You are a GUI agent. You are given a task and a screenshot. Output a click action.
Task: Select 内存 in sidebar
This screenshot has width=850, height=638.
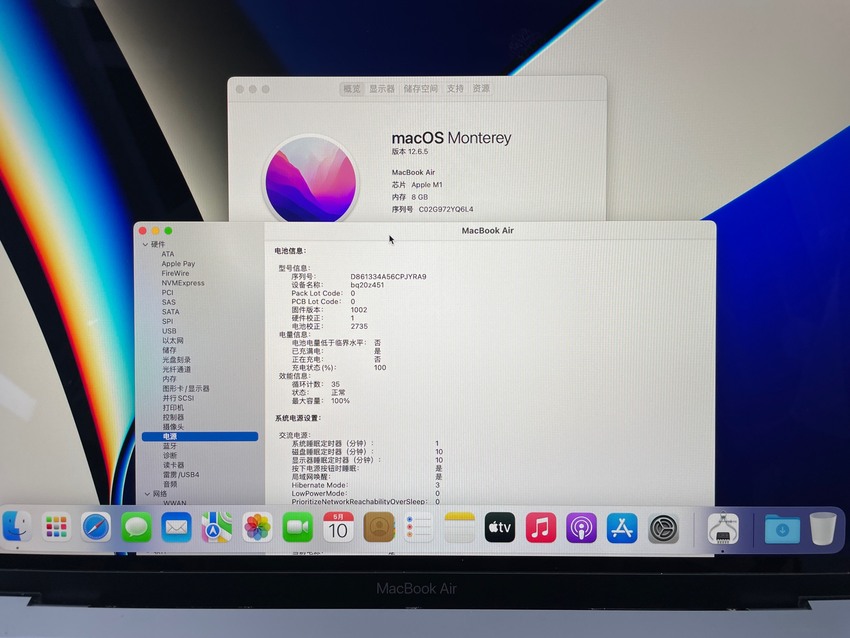[170, 379]
